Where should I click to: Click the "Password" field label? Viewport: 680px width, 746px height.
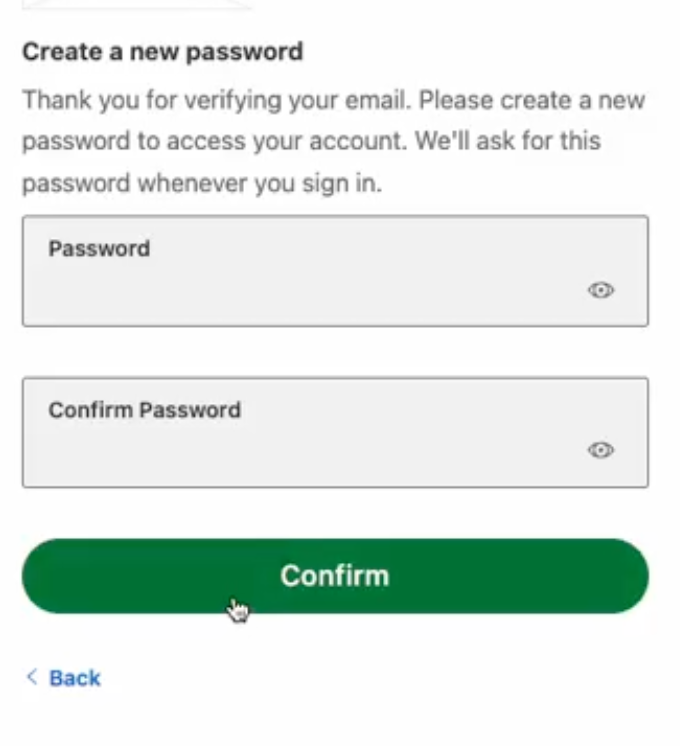tap(99, 249)
